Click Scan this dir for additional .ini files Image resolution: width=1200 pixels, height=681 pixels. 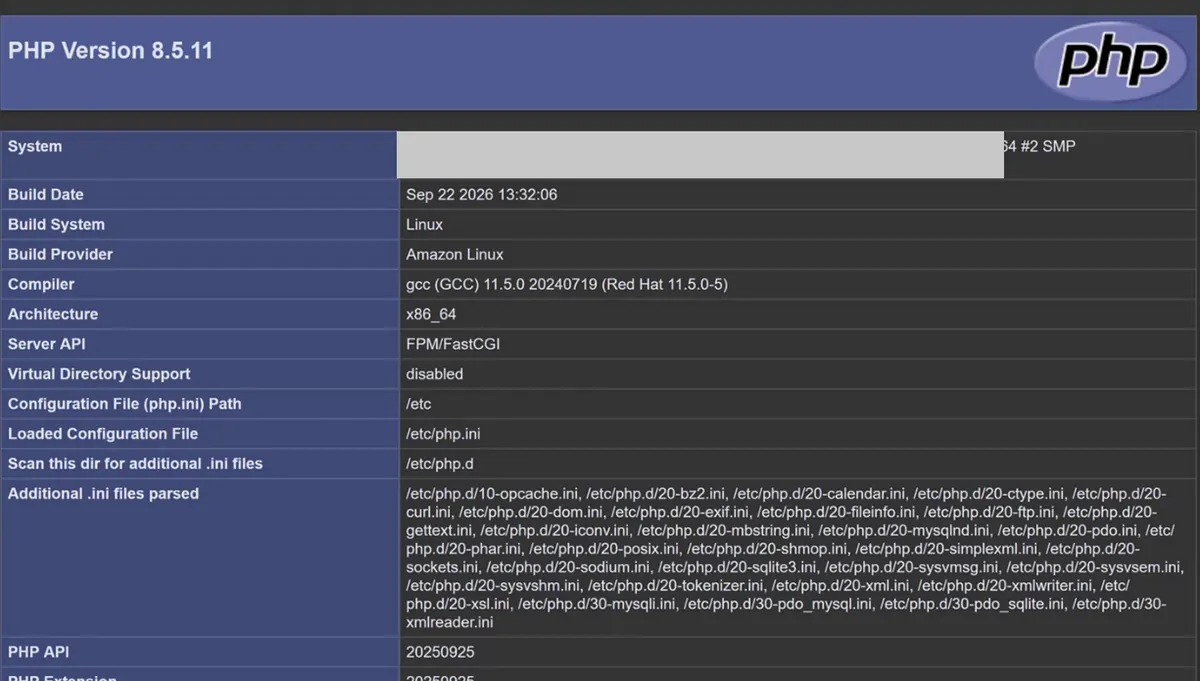(135, 464)
